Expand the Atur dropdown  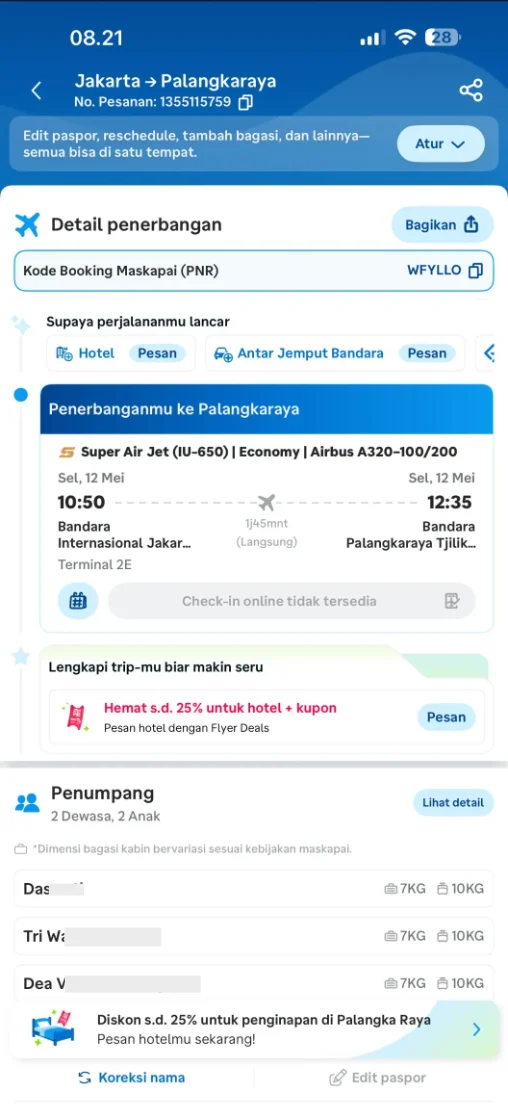click(x=440, y=144)
